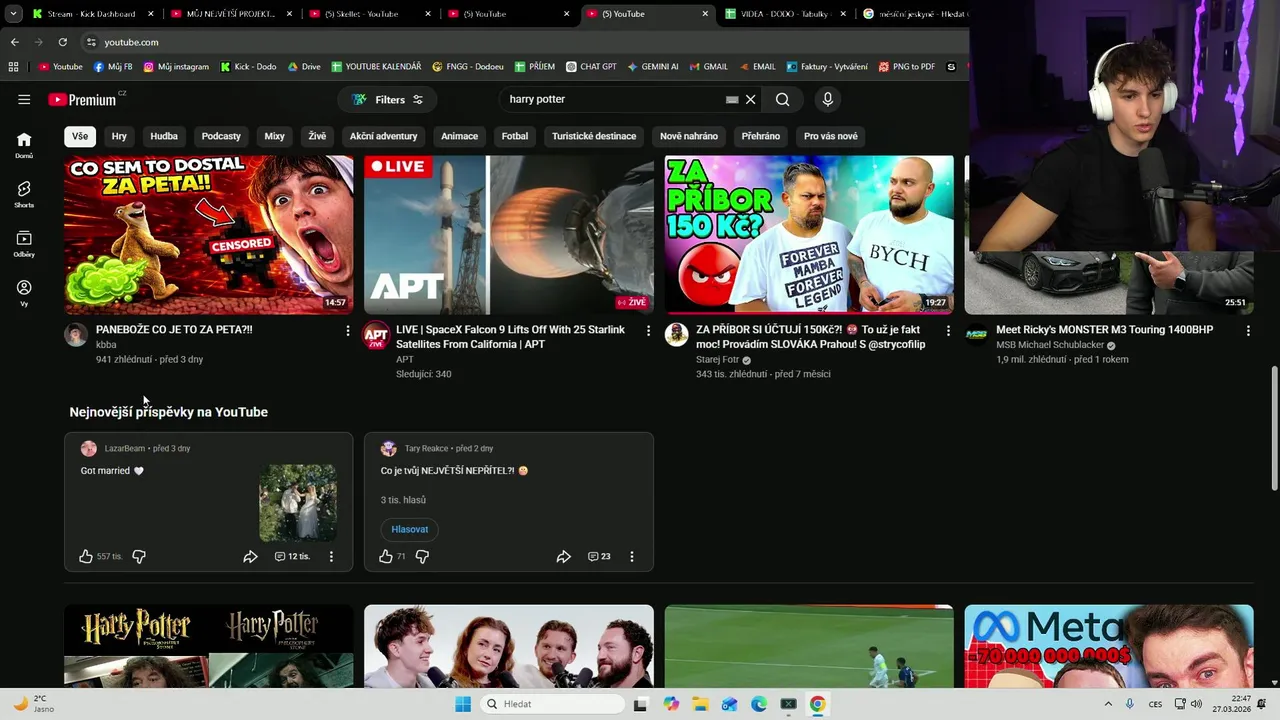The image size is (1280, 720).
Task: Open Filters panel for search results
Action: 388,99
